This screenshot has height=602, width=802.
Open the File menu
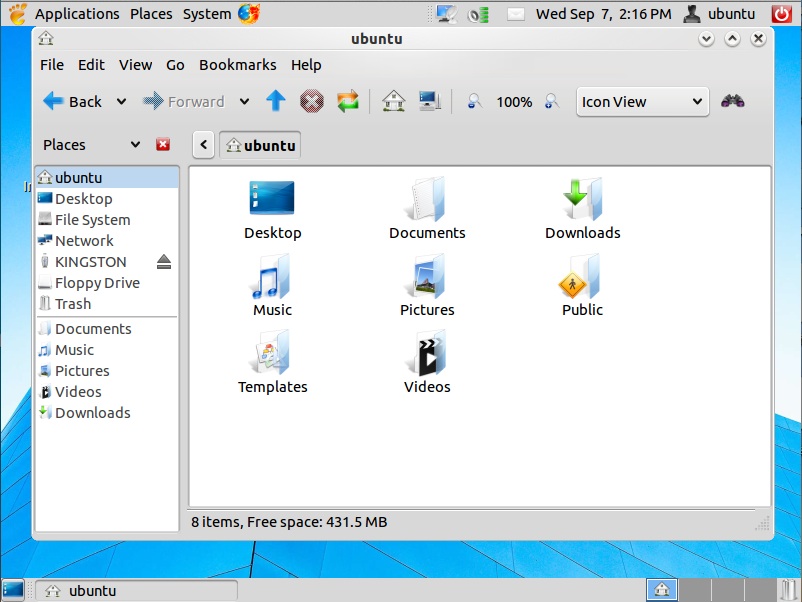(x=52, y=65)
